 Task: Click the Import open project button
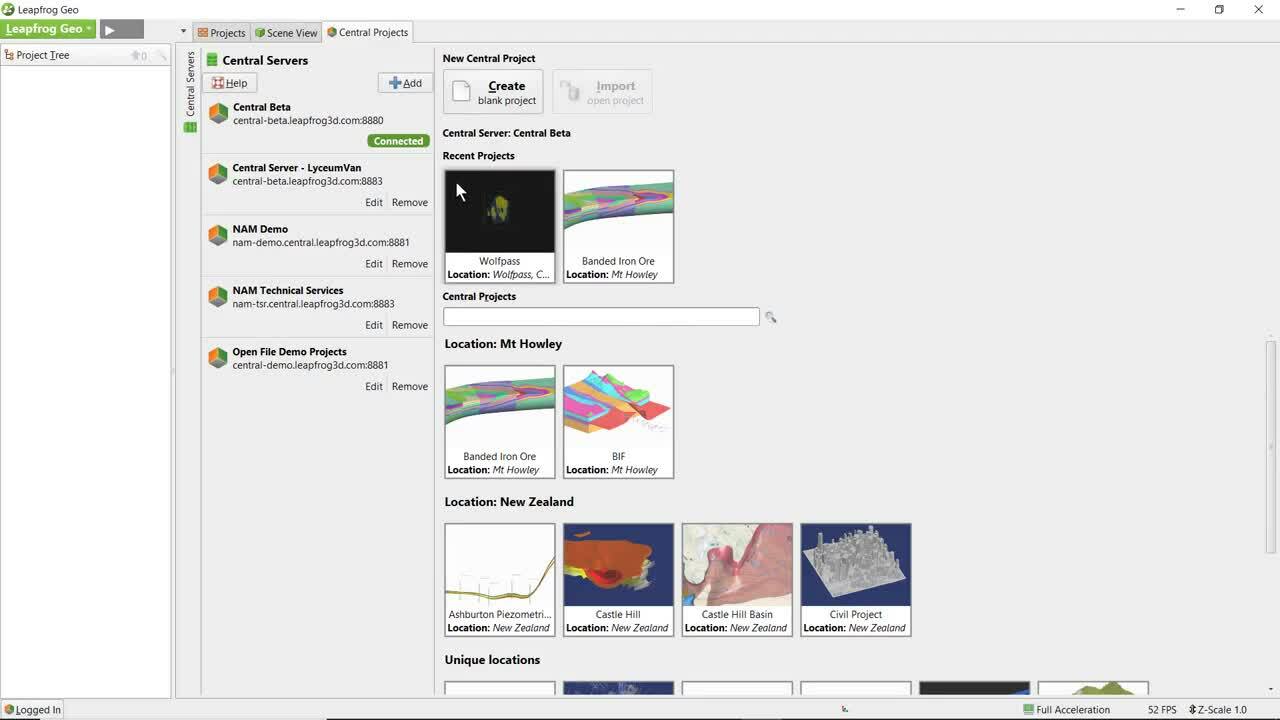[x=602, y=92]
